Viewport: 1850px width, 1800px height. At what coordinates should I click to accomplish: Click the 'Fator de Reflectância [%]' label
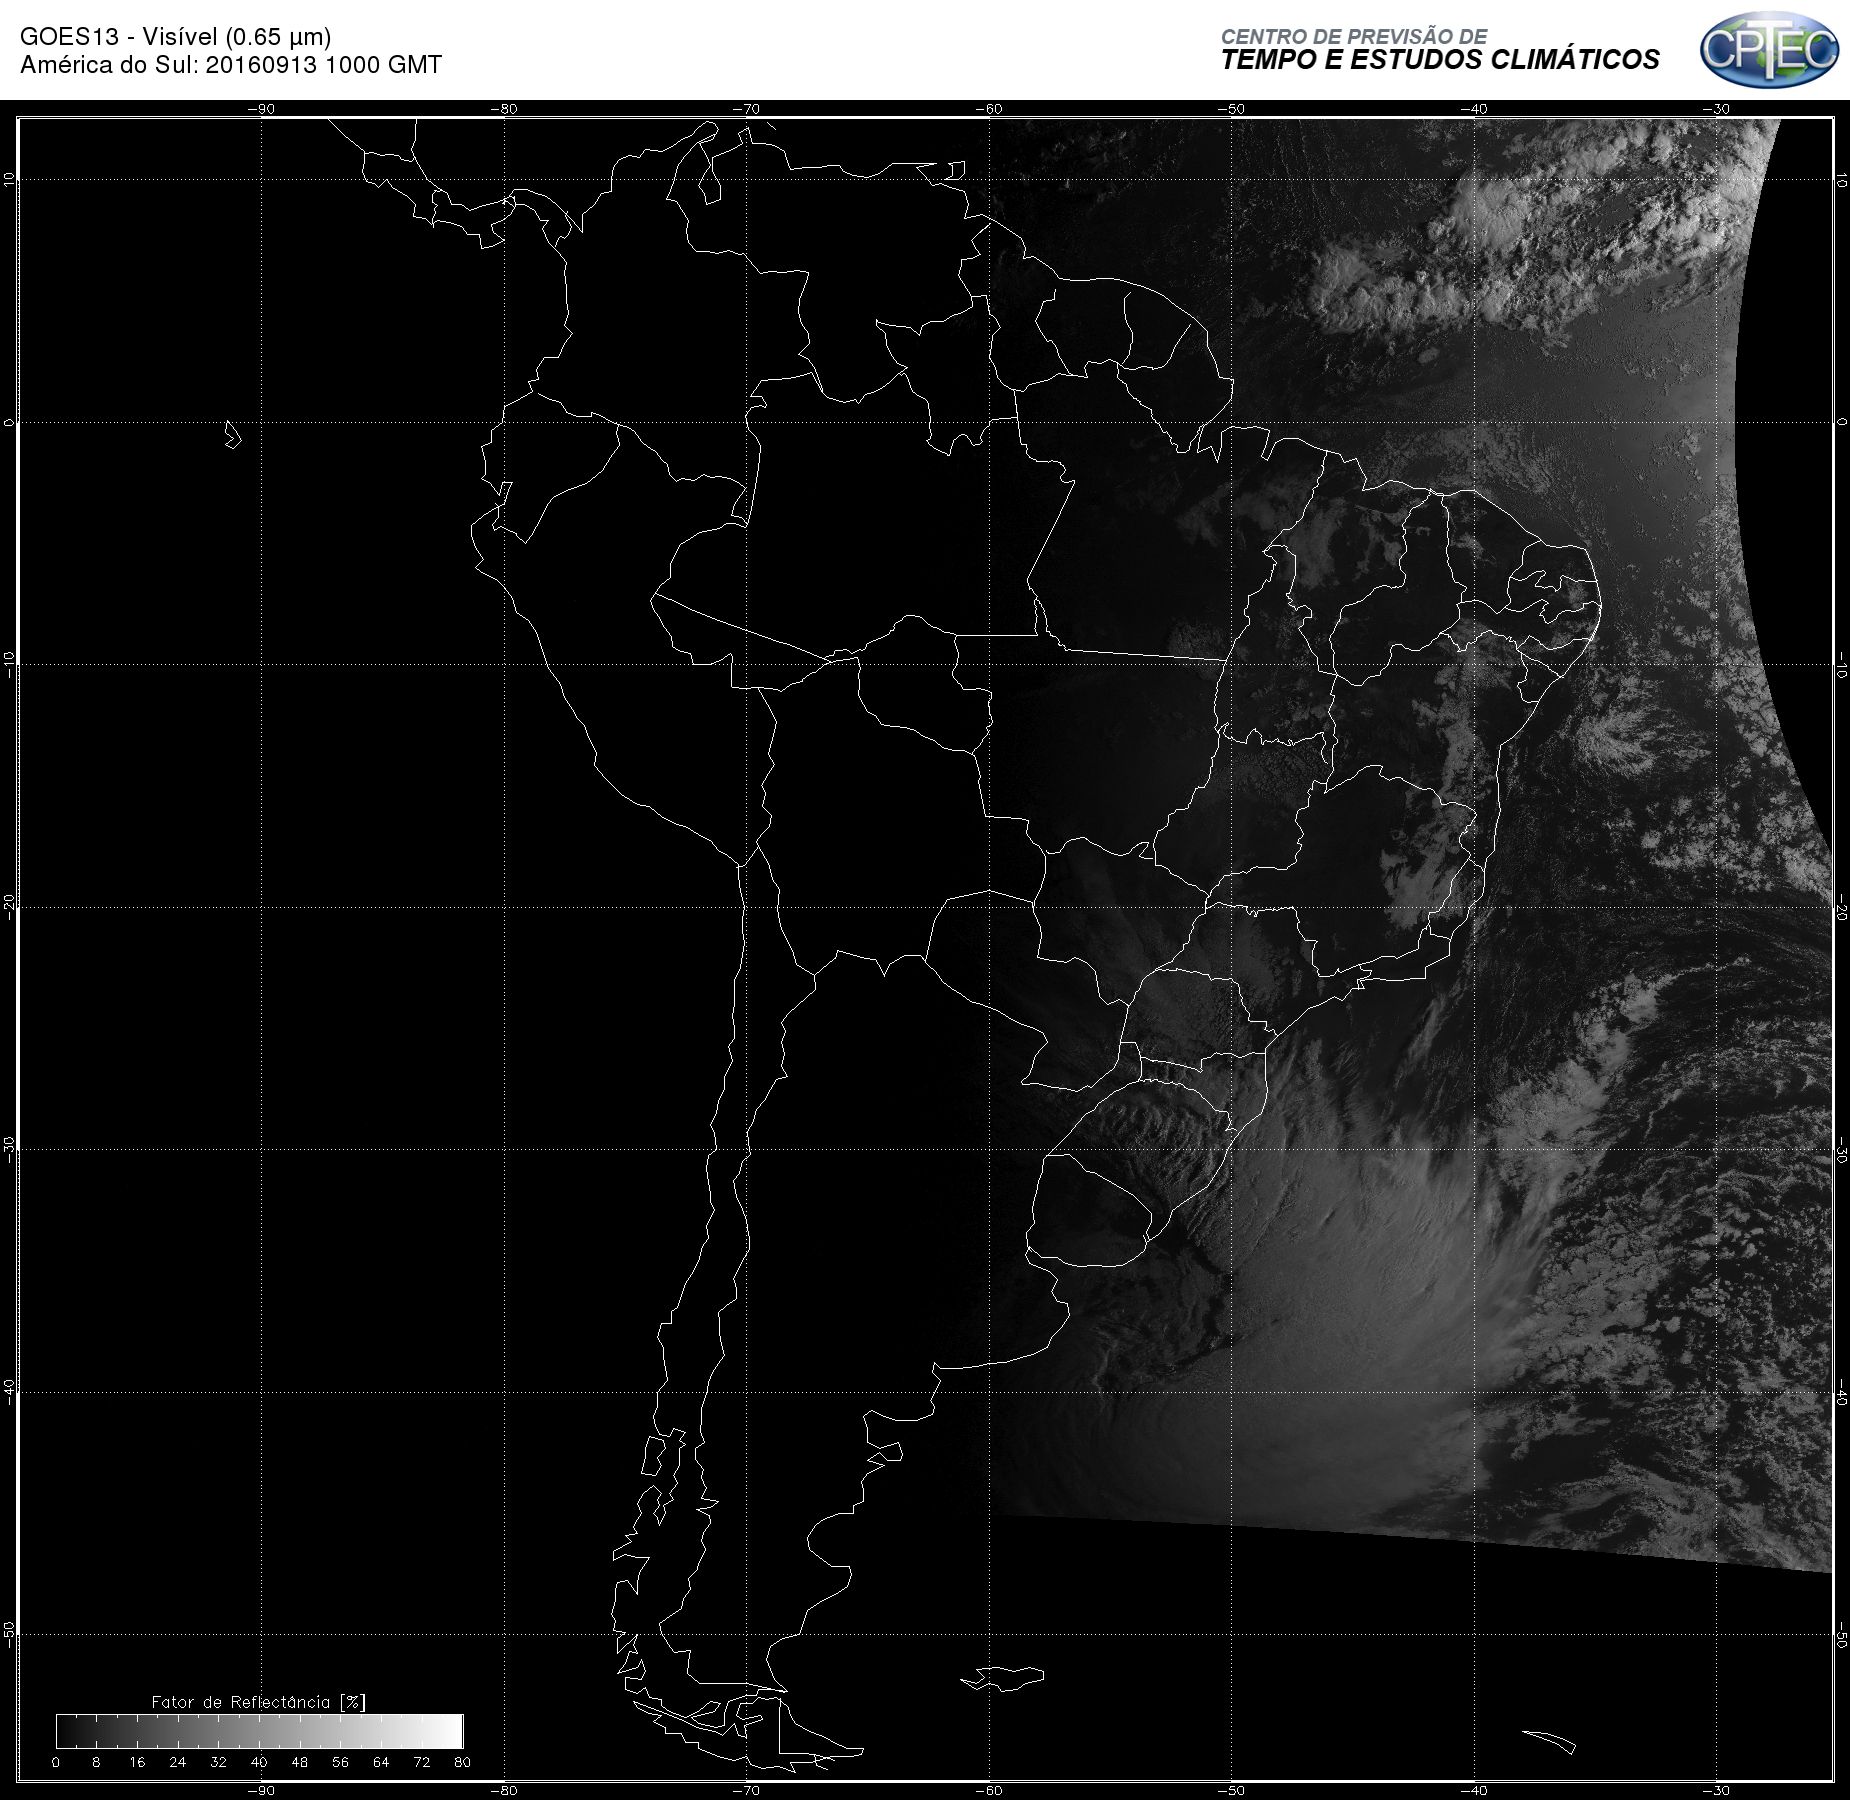coord(259,1701)
